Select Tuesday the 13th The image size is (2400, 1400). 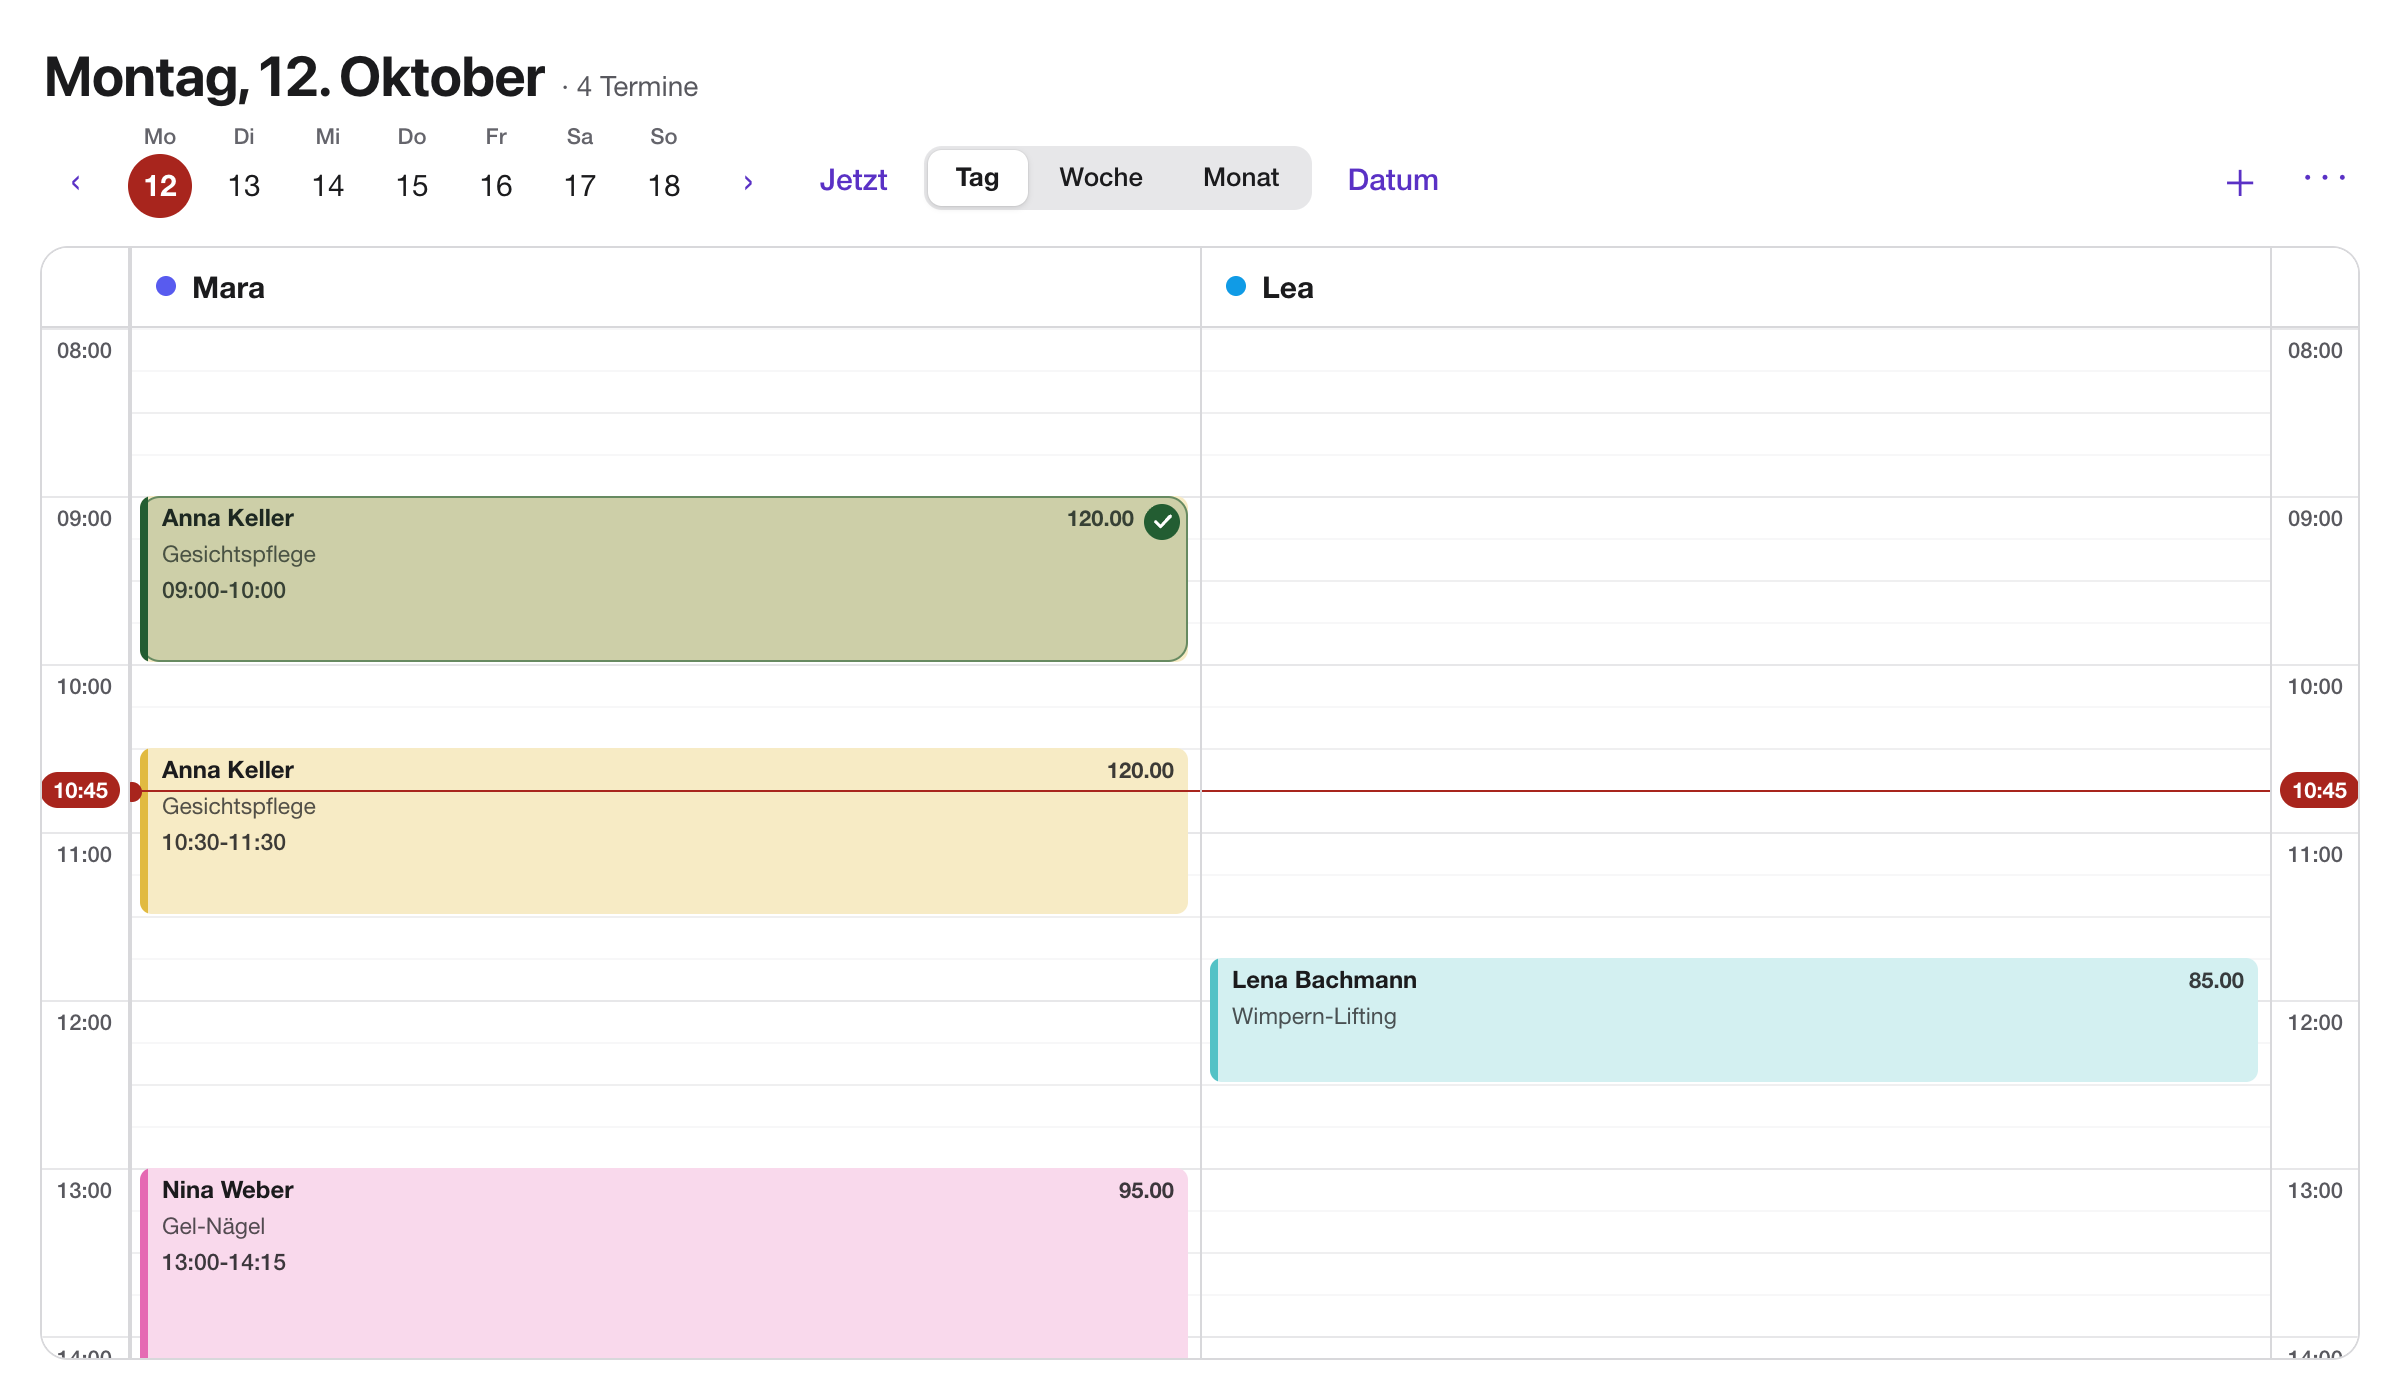click(244, 186)
